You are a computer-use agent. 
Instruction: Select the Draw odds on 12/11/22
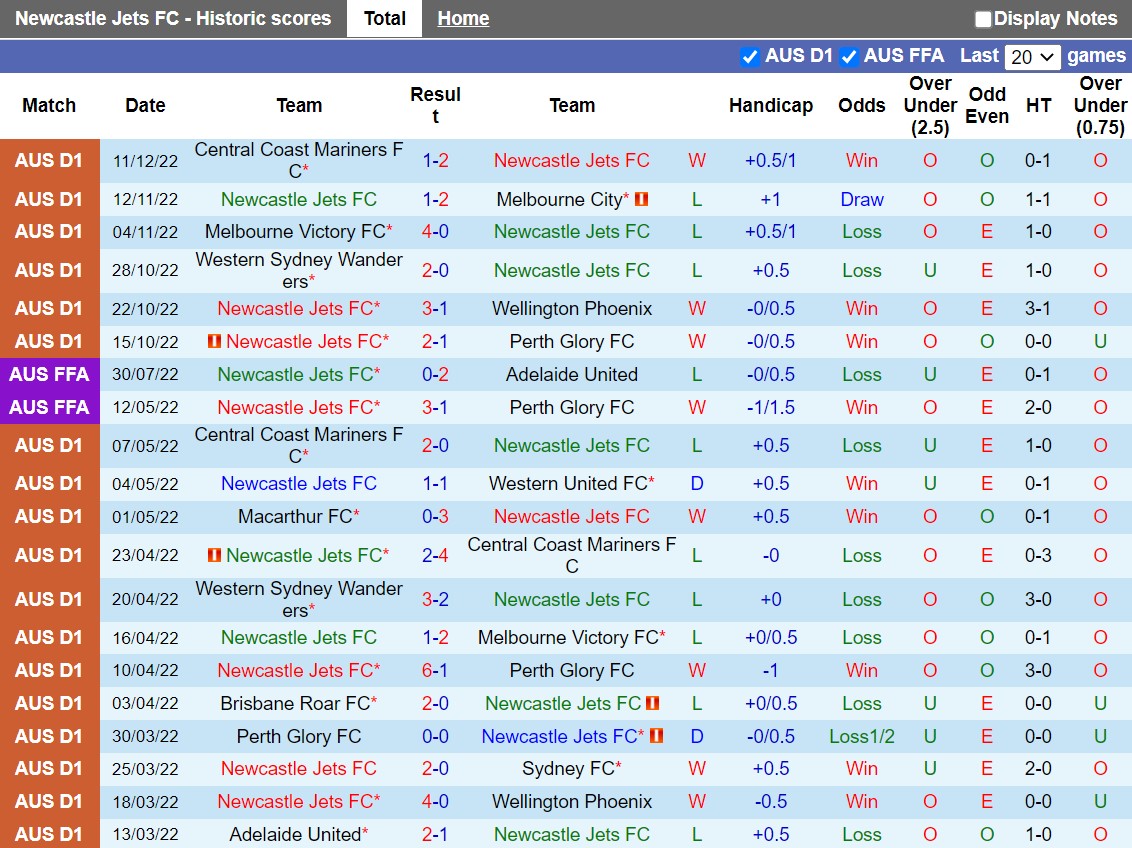[x=861, y=199]
